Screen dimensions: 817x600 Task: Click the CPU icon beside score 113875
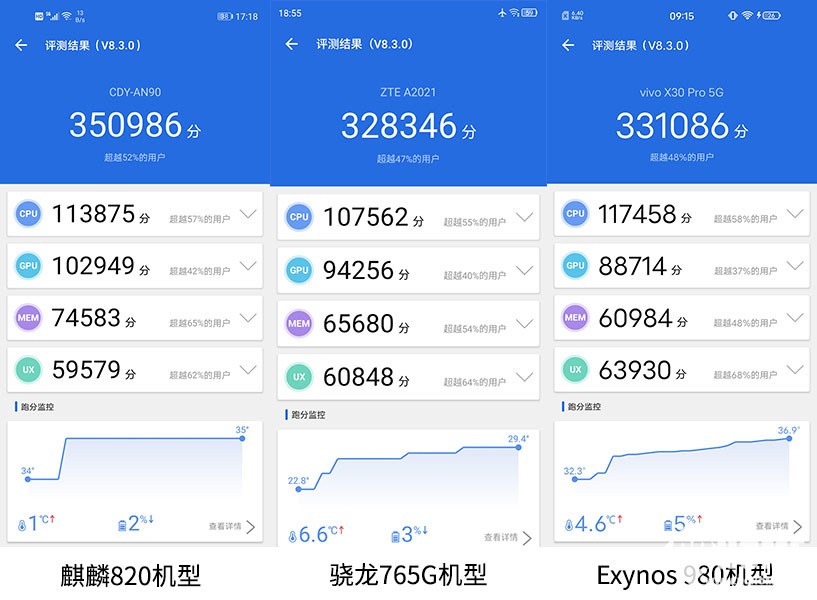click(x=28, y=214)
